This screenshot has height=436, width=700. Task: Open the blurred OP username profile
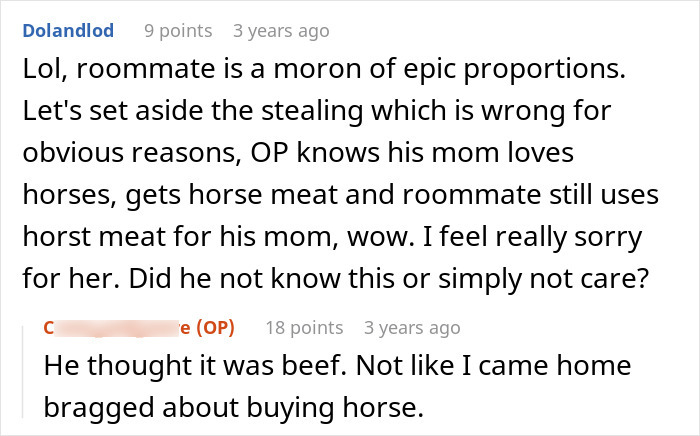(x=112, y=327)
